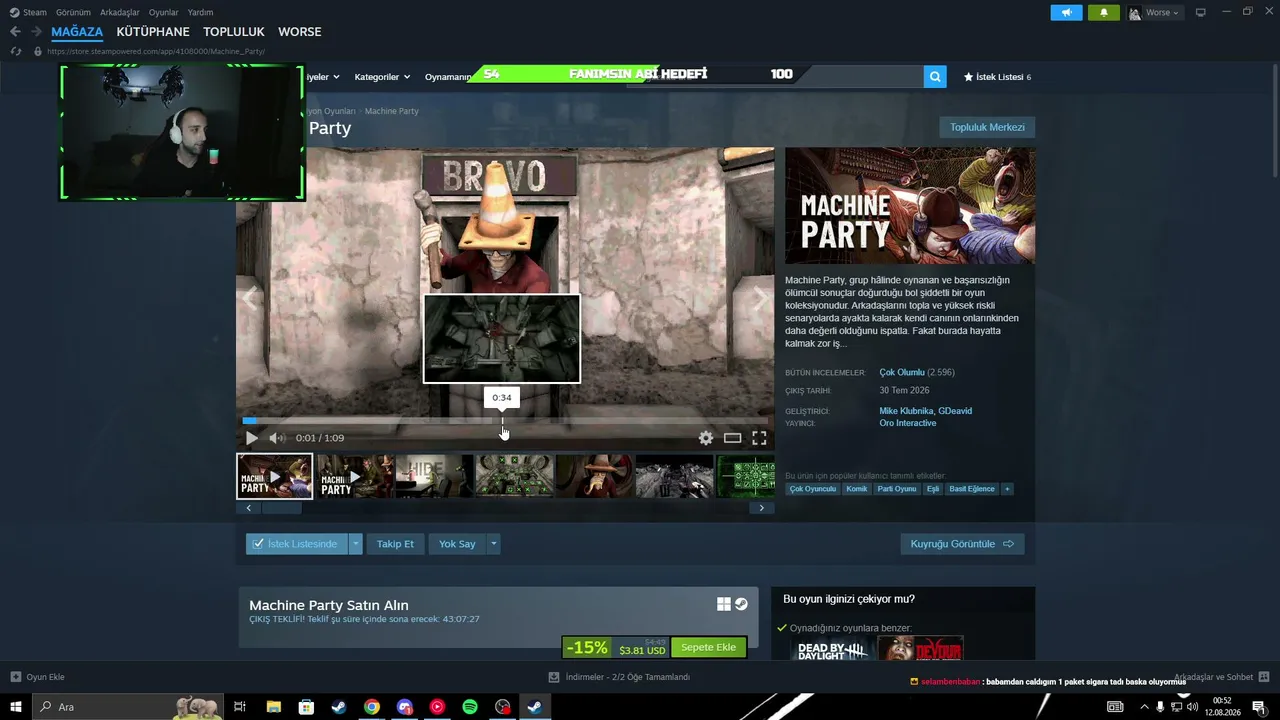Show previous media with the left arrow overlay
The height and width of the screenshot is (720, 1280).
[250, 298]
